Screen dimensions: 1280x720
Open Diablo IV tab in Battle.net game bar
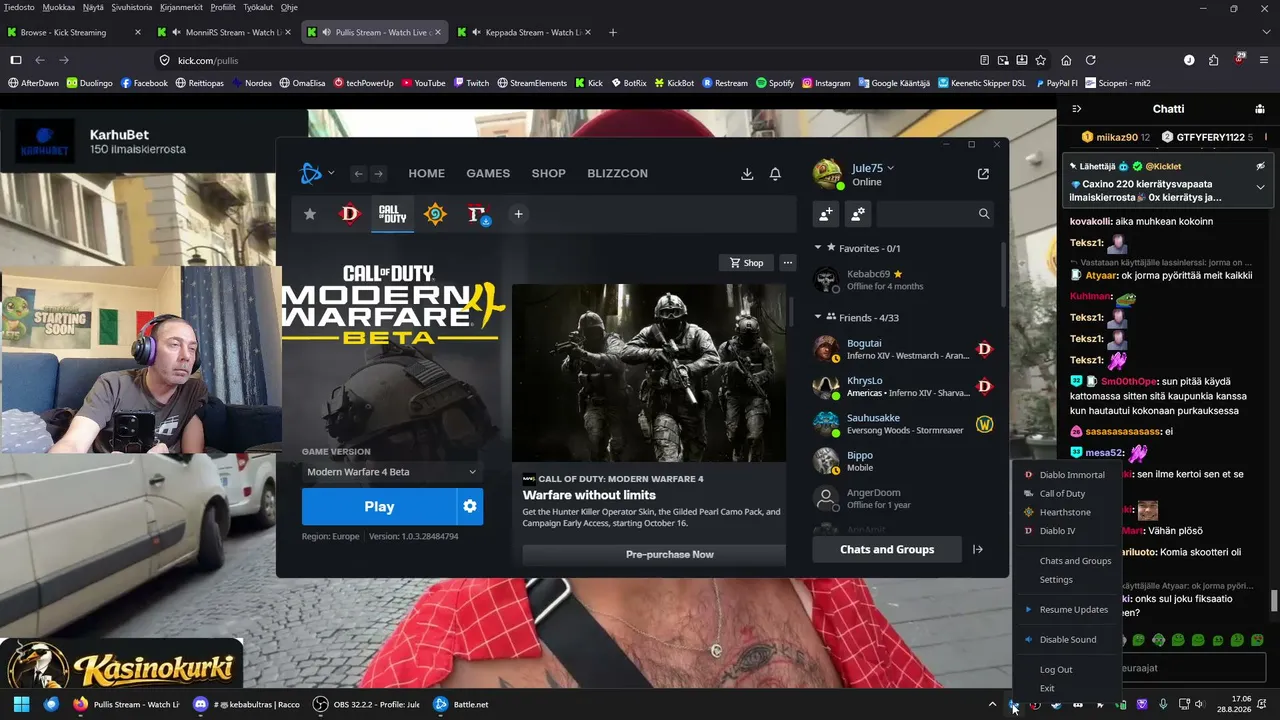(349, 214)
